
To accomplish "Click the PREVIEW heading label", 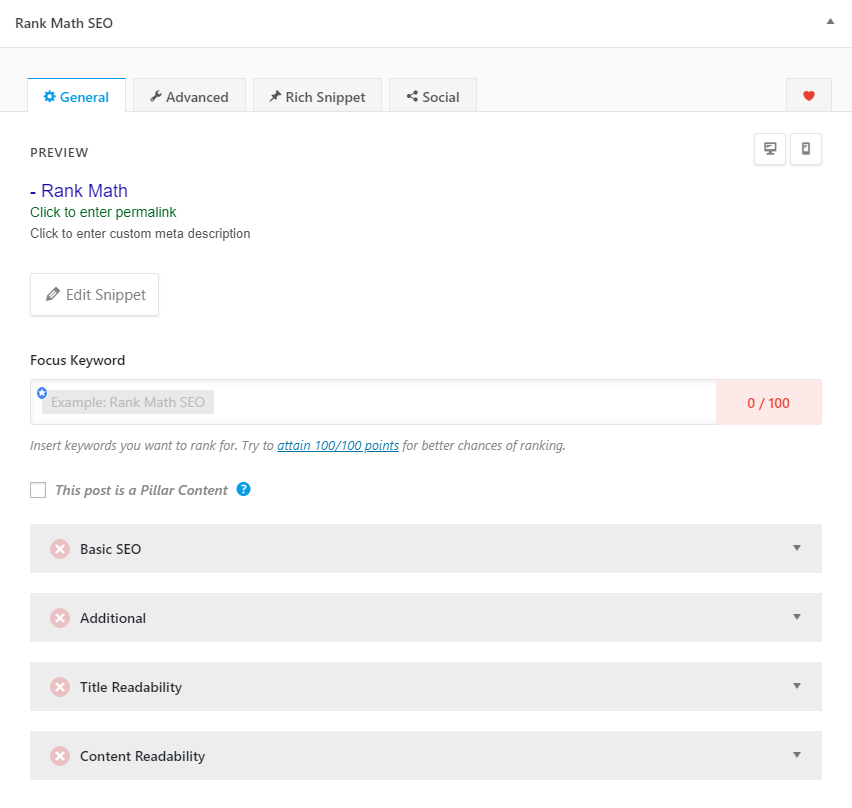I will coord(59,153).
